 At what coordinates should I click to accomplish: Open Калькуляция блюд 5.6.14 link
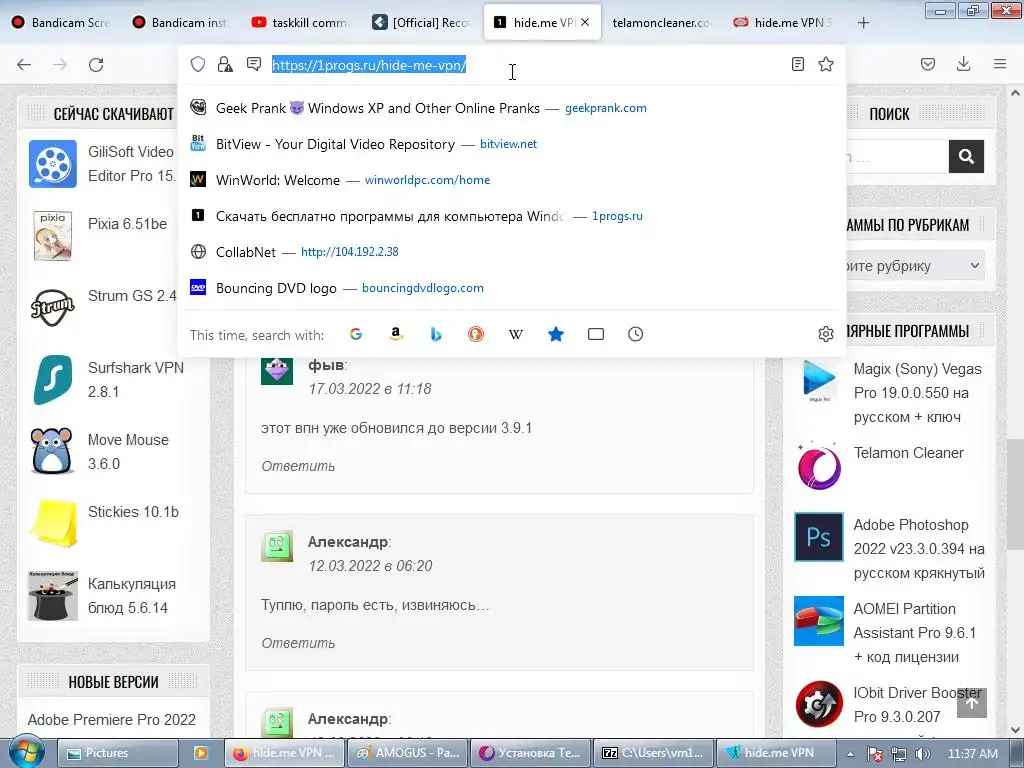(131, 596)
